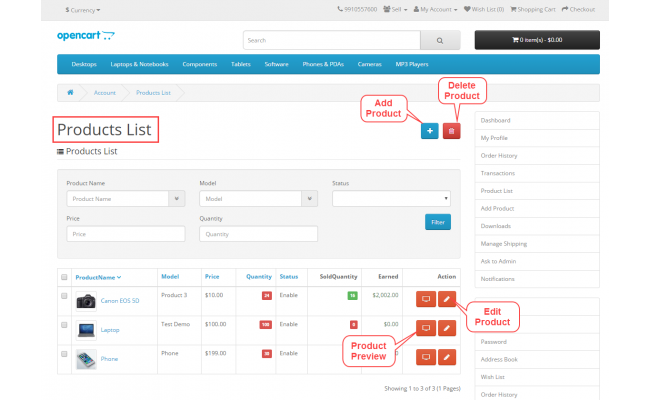Viewport: 650px width, 400px height.
Task: Click the red trash Delete Product button
Action: coord(451,131)
